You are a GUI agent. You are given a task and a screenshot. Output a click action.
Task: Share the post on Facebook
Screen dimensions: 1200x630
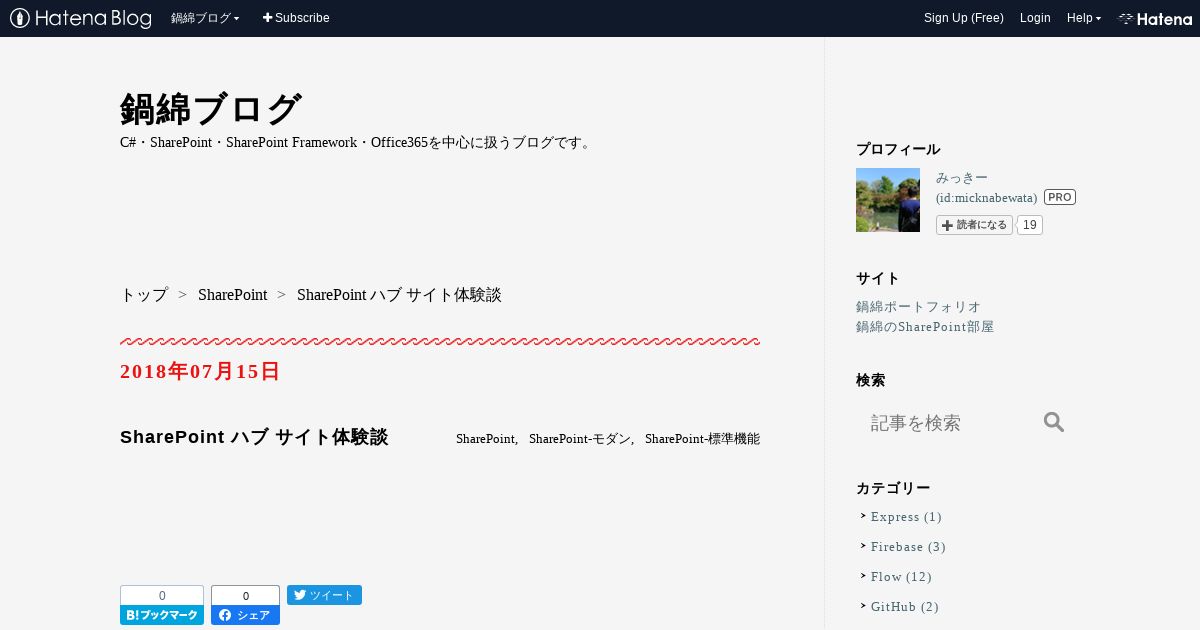245,615
